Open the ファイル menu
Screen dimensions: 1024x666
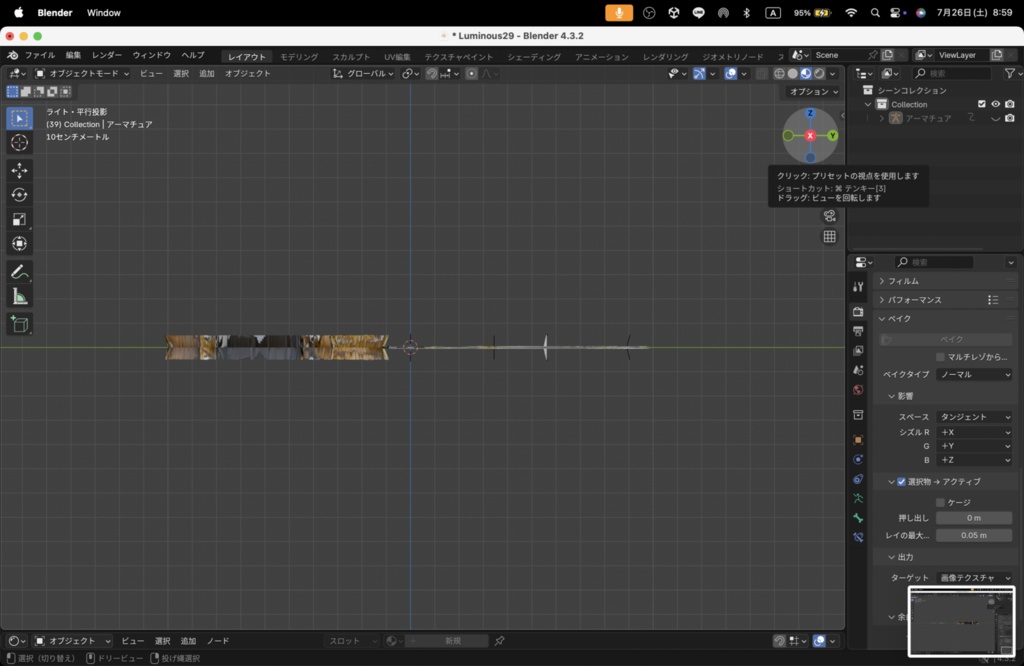click(x=40, y=56)
